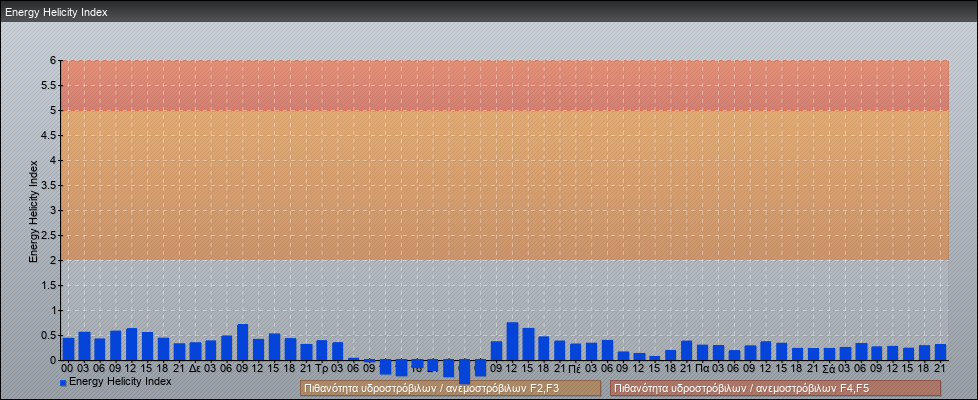
Task: Select the last bar on the right edge
Action: tap(940, 351)
